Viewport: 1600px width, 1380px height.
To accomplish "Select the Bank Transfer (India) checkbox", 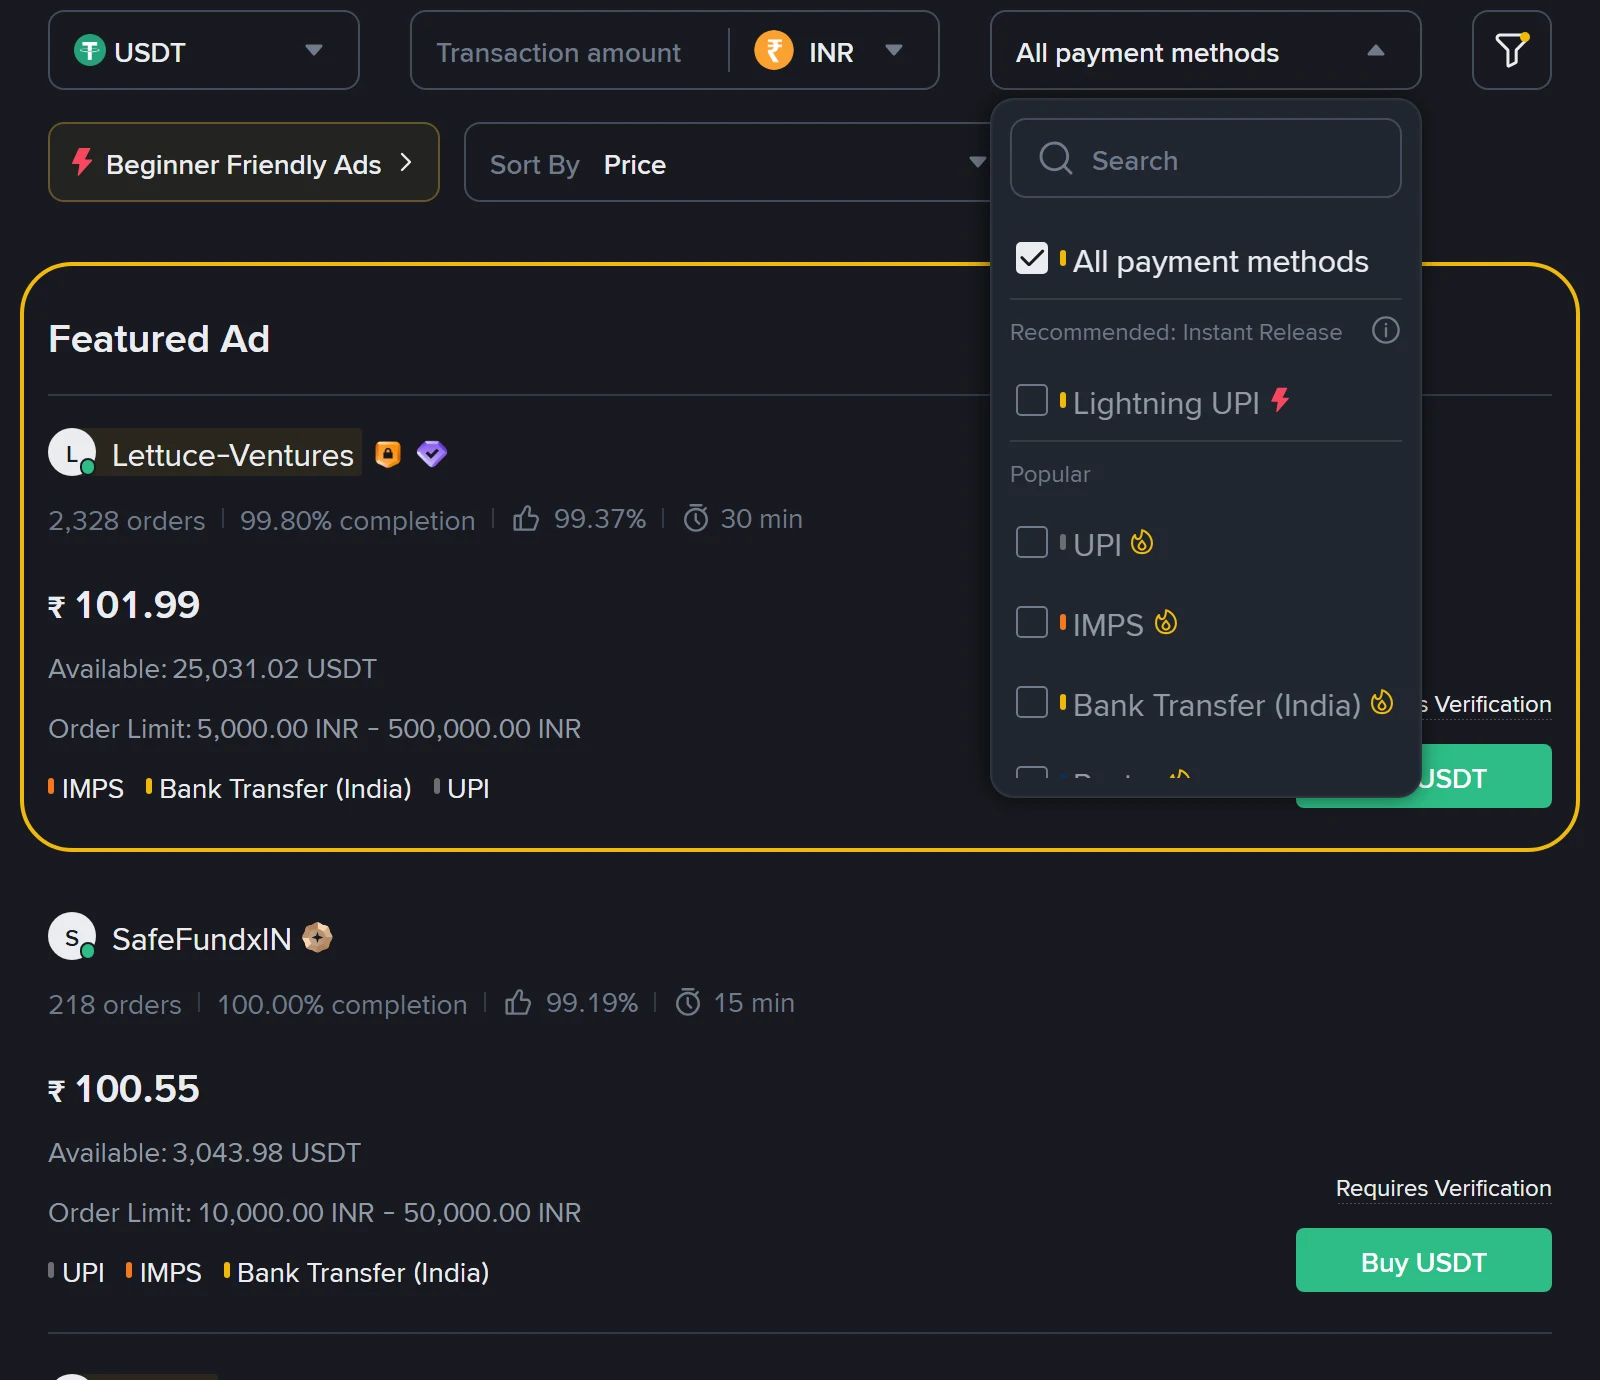I will coord(1032,702).
